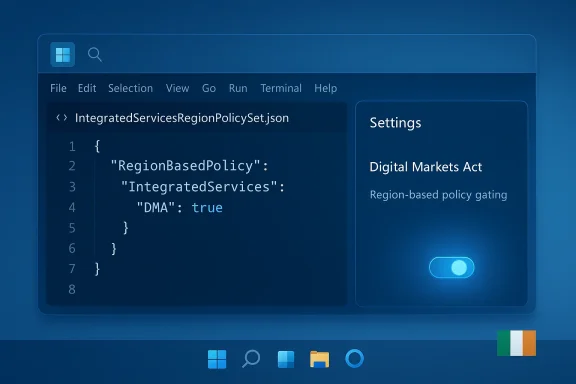Click line number 5 in gutter

click(x=72, y=228)
